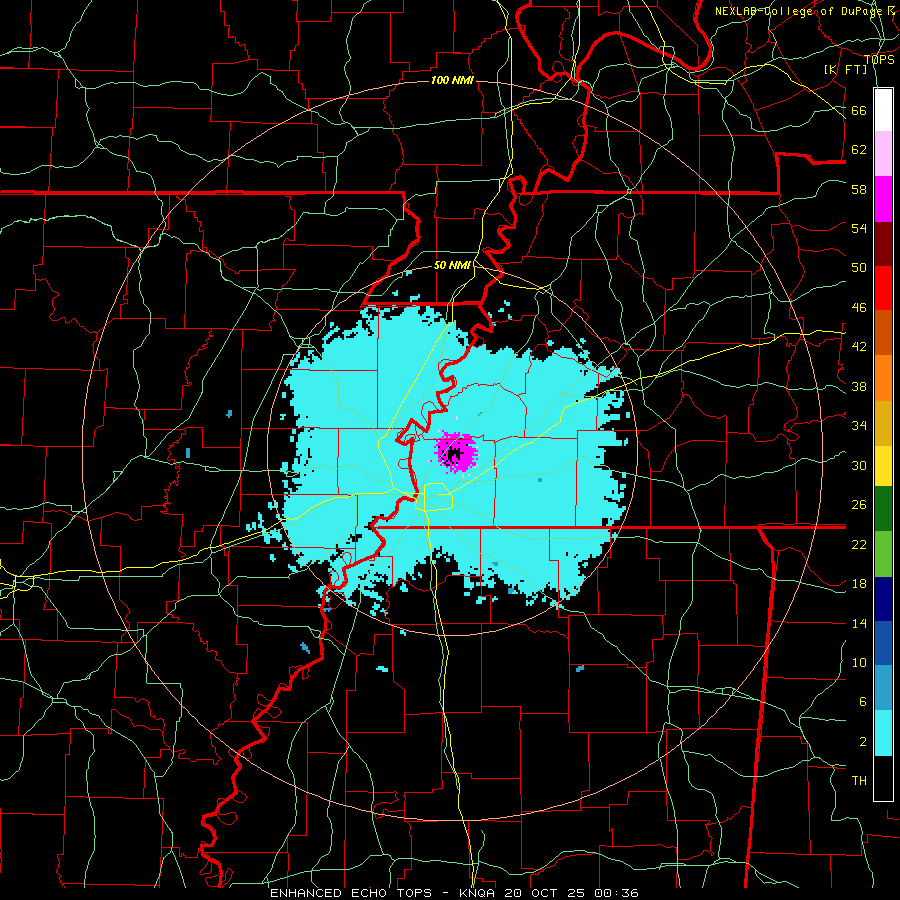Screen dimensions: 900x900
Task: Click the '00:36' time stamp in footer
Action: pyautogui.click(x=616, y=893)
